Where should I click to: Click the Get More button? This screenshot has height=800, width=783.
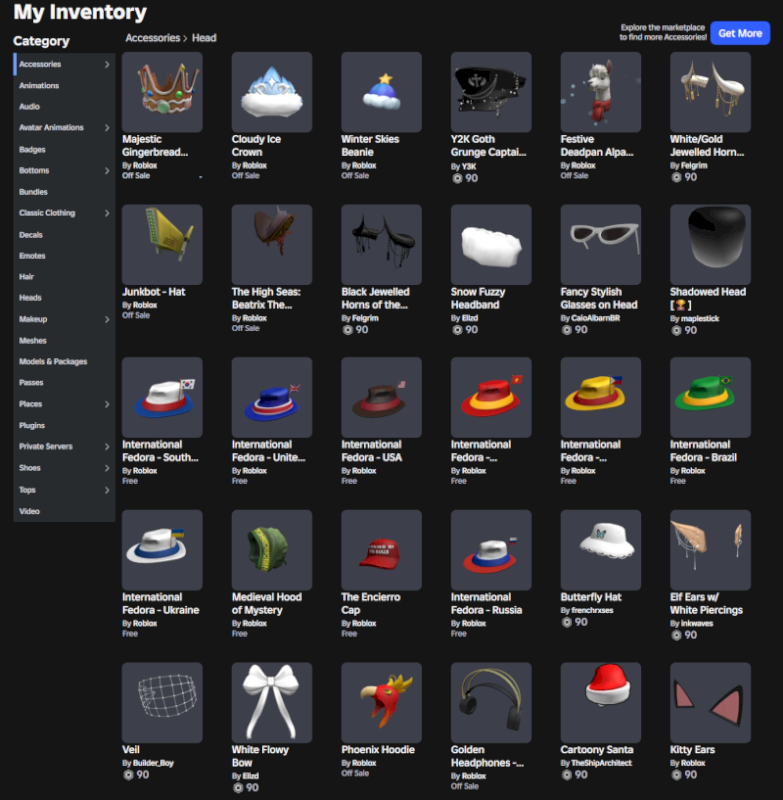click(x=740, y=33)
